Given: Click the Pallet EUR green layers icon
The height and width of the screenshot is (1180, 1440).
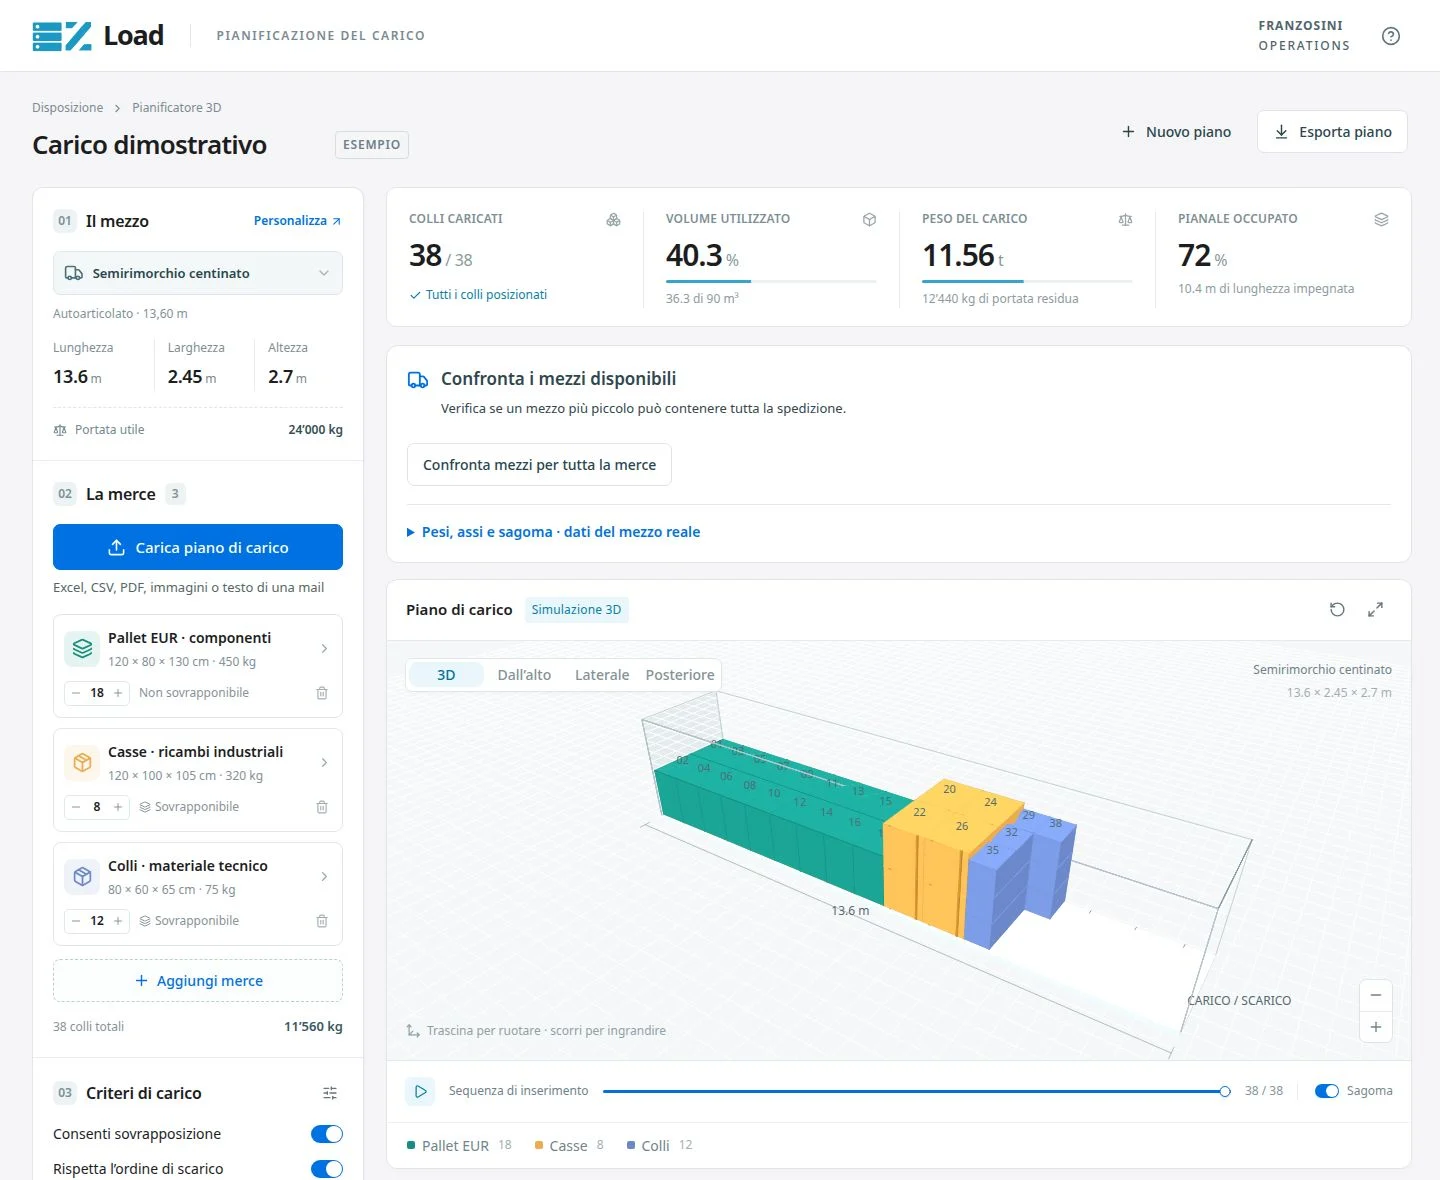Looking at the screenshot, I should (82, 649).
